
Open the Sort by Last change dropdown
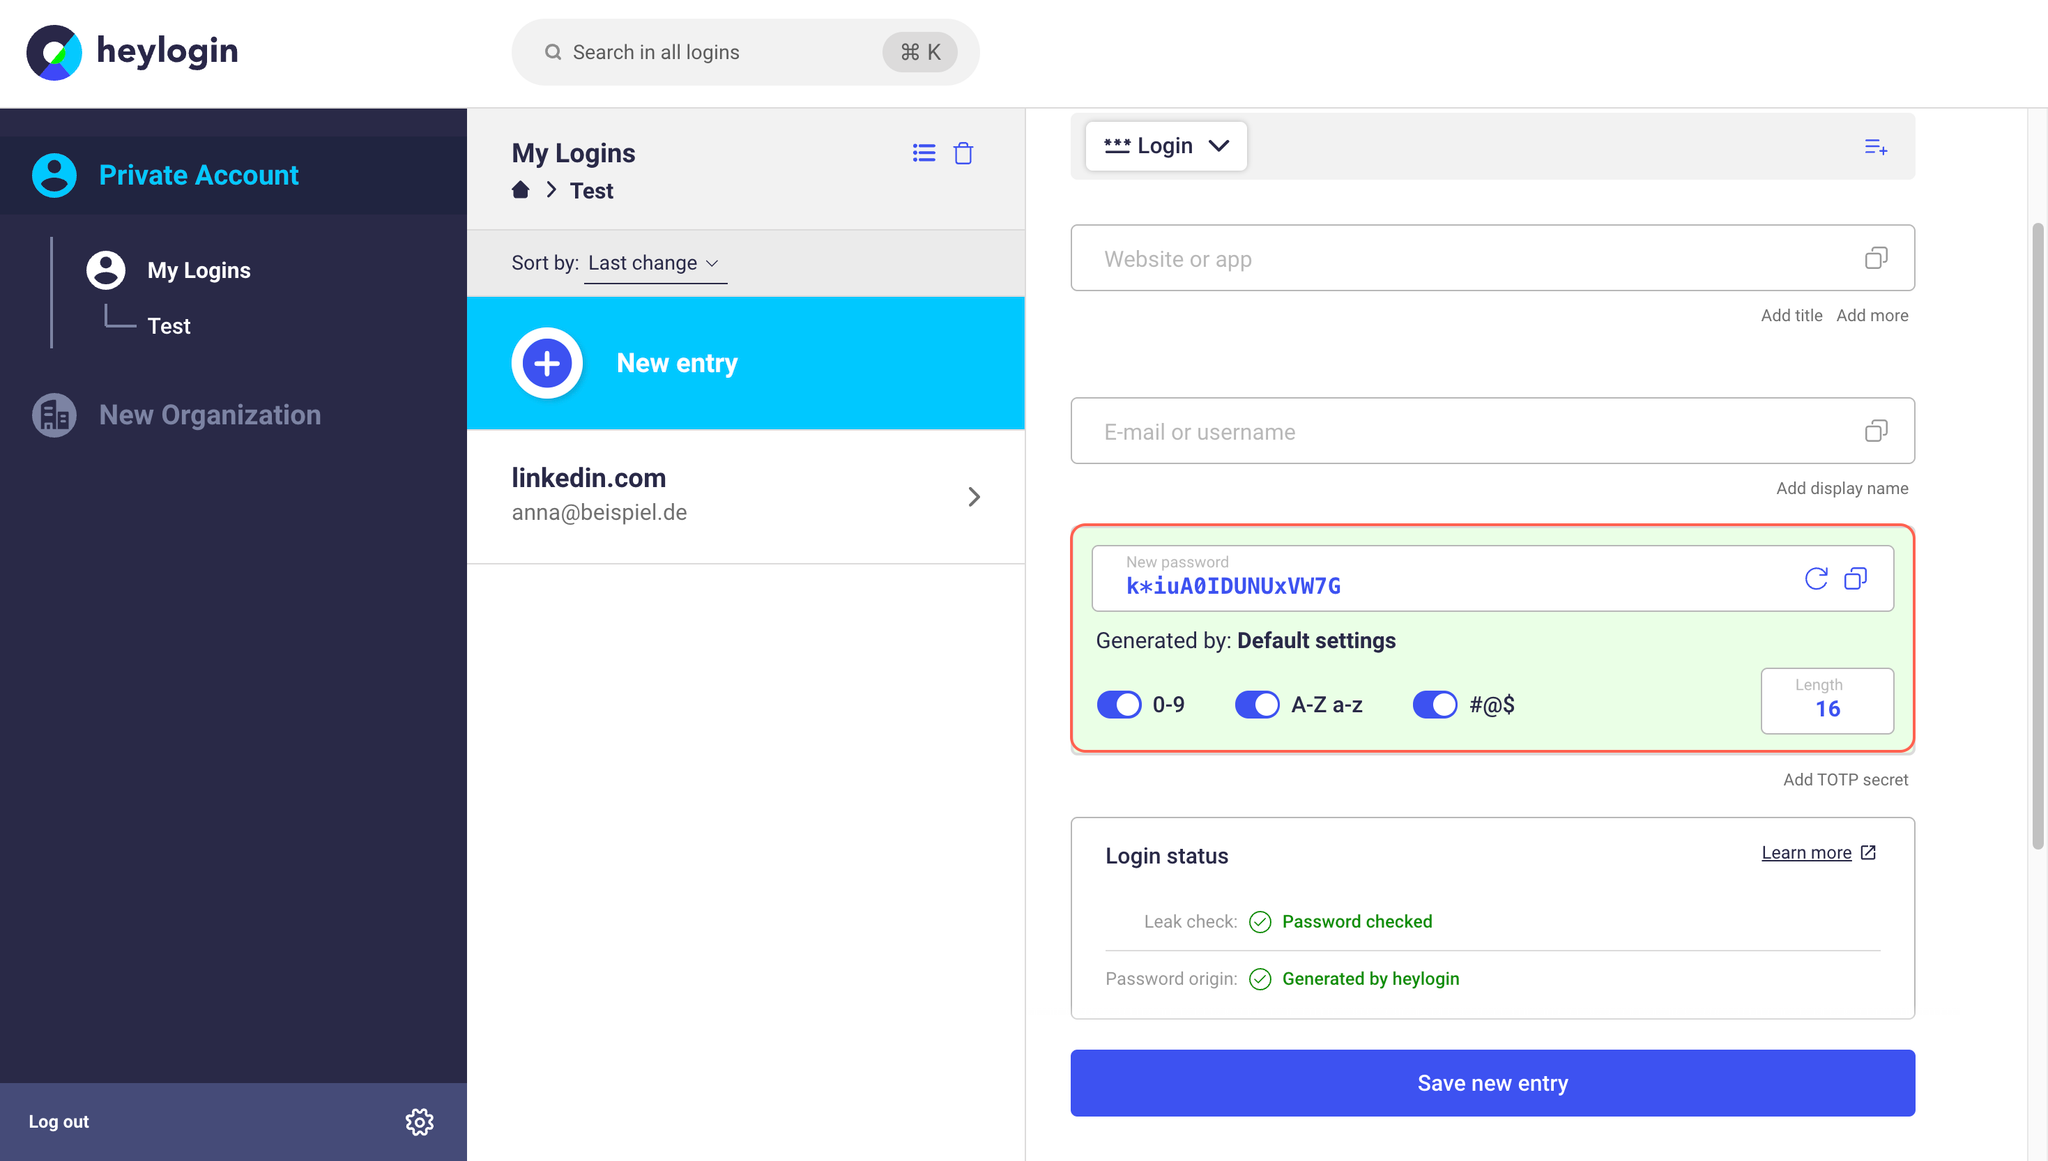point(655,263)
